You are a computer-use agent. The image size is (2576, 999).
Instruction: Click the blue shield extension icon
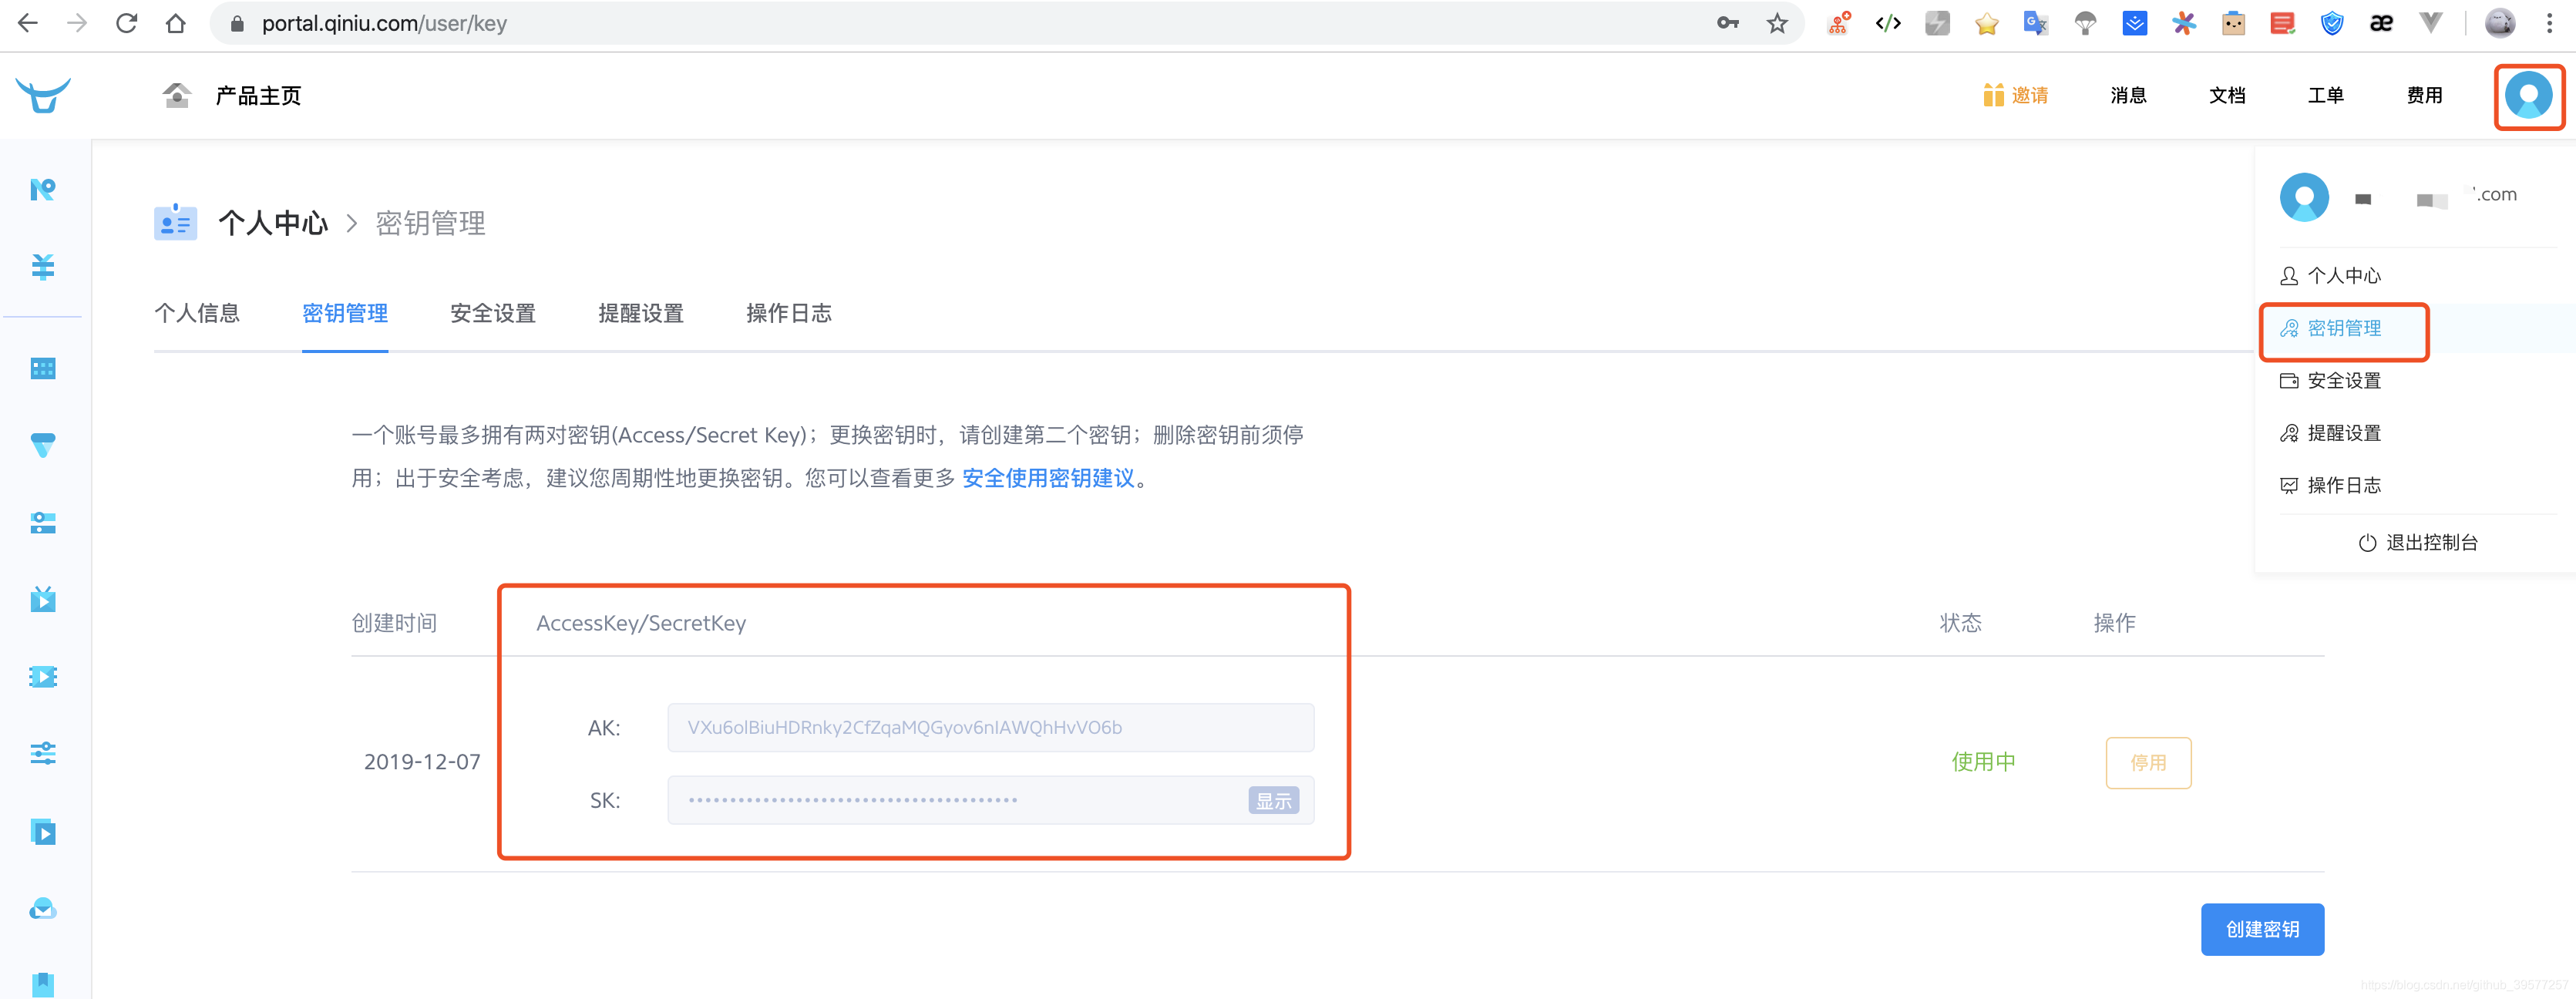pyautogui.click(x=2332, y=23)
